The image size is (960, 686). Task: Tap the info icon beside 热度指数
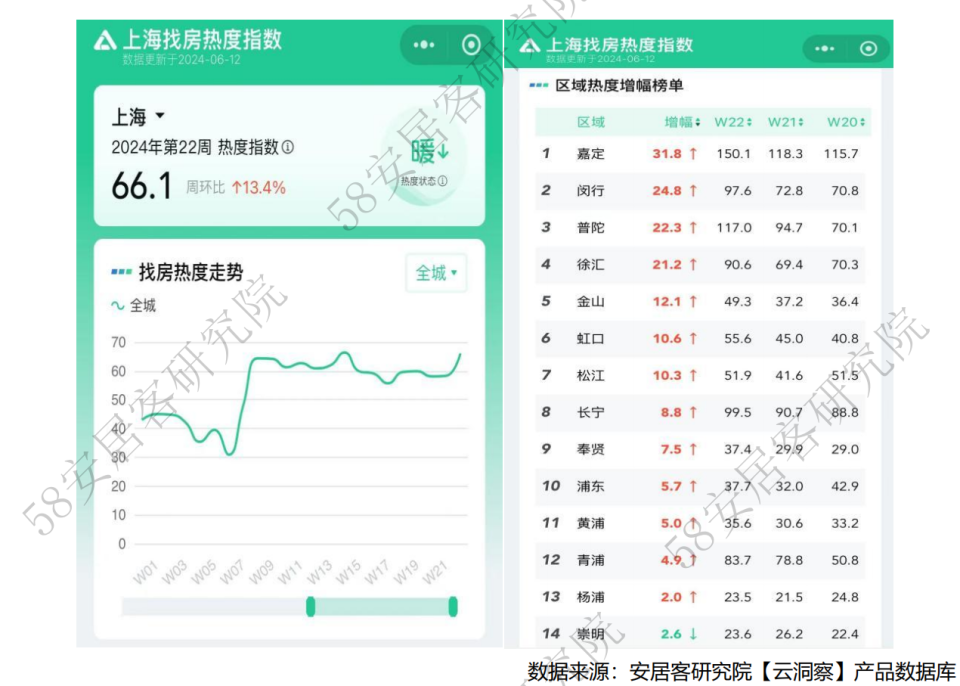coord(288,147)
